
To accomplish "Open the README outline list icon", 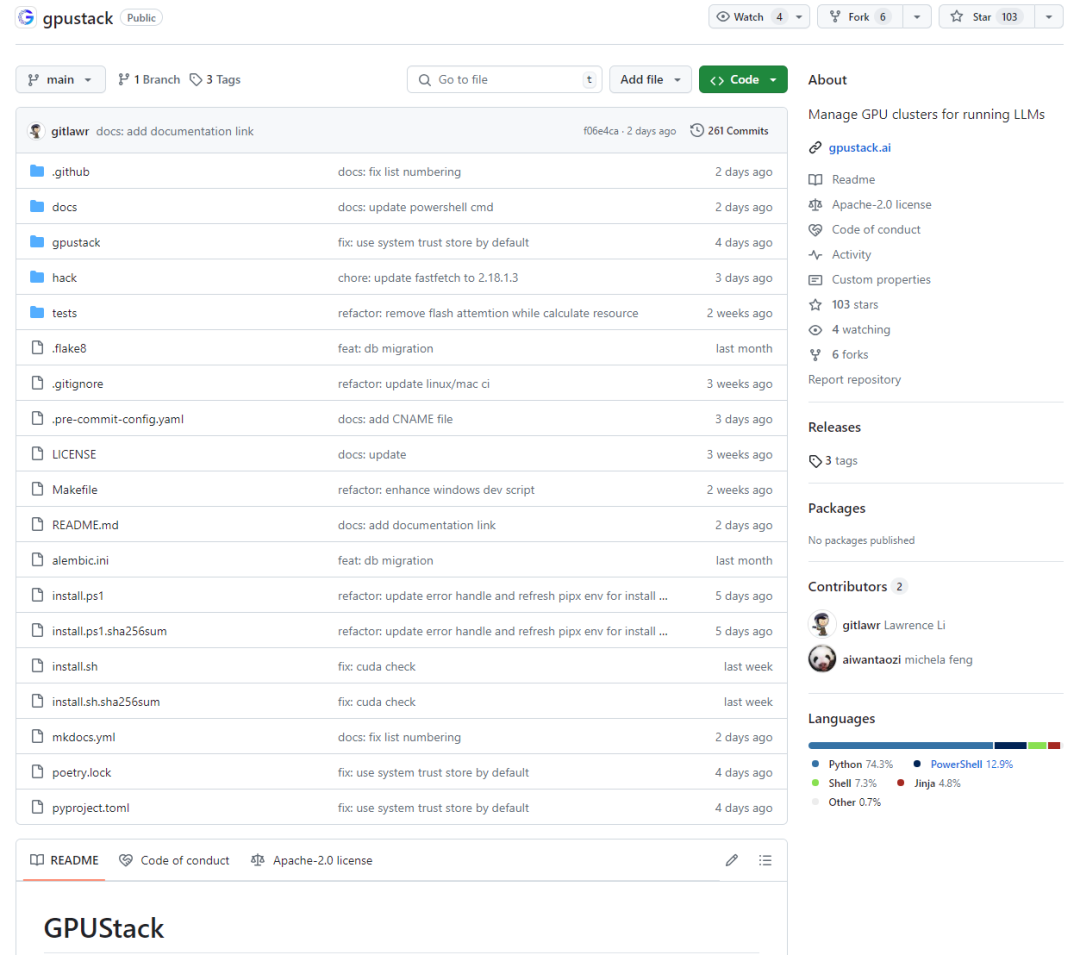I will click(765, 860).
